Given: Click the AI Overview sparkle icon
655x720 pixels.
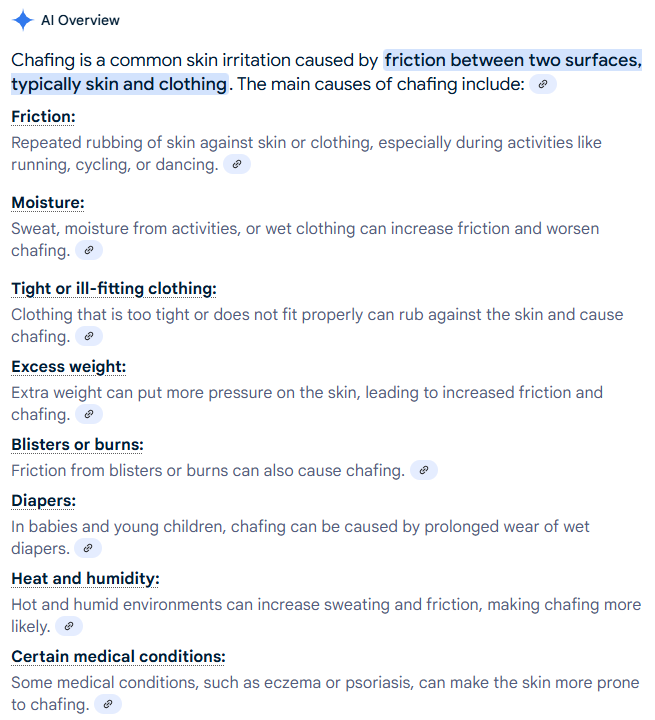Looking at the screenshot, I should 23,20.
